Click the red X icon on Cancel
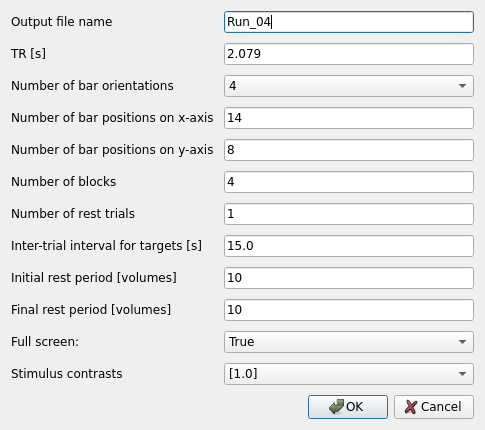This screenshot has height=430, width=485. (x=411, y=407)
